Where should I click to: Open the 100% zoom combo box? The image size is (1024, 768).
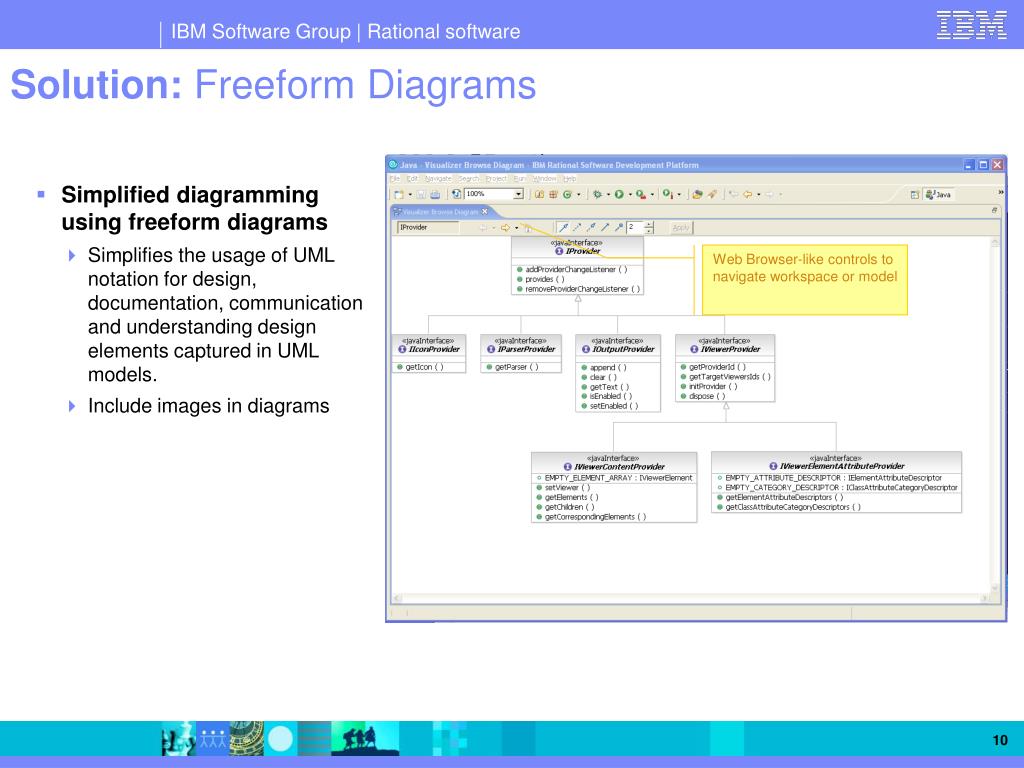(494, 194)
